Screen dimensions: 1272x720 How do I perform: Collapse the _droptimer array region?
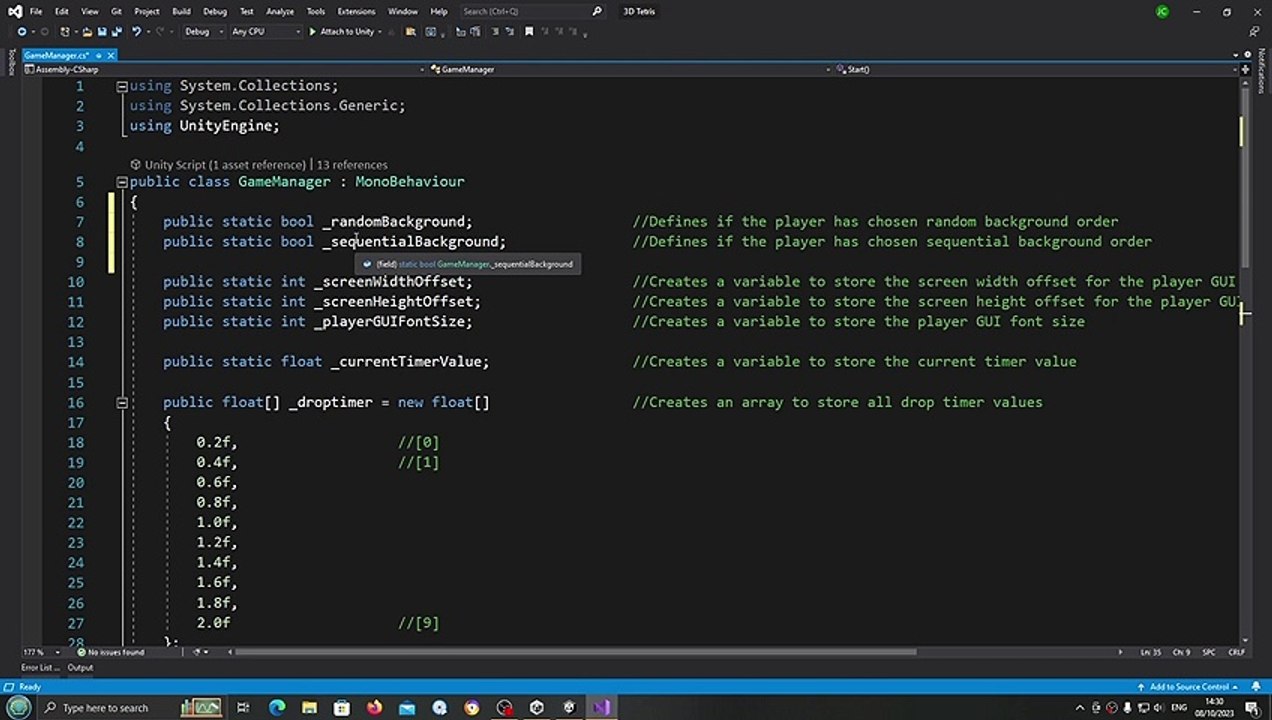pyautogui.click(x=122, y=403)
